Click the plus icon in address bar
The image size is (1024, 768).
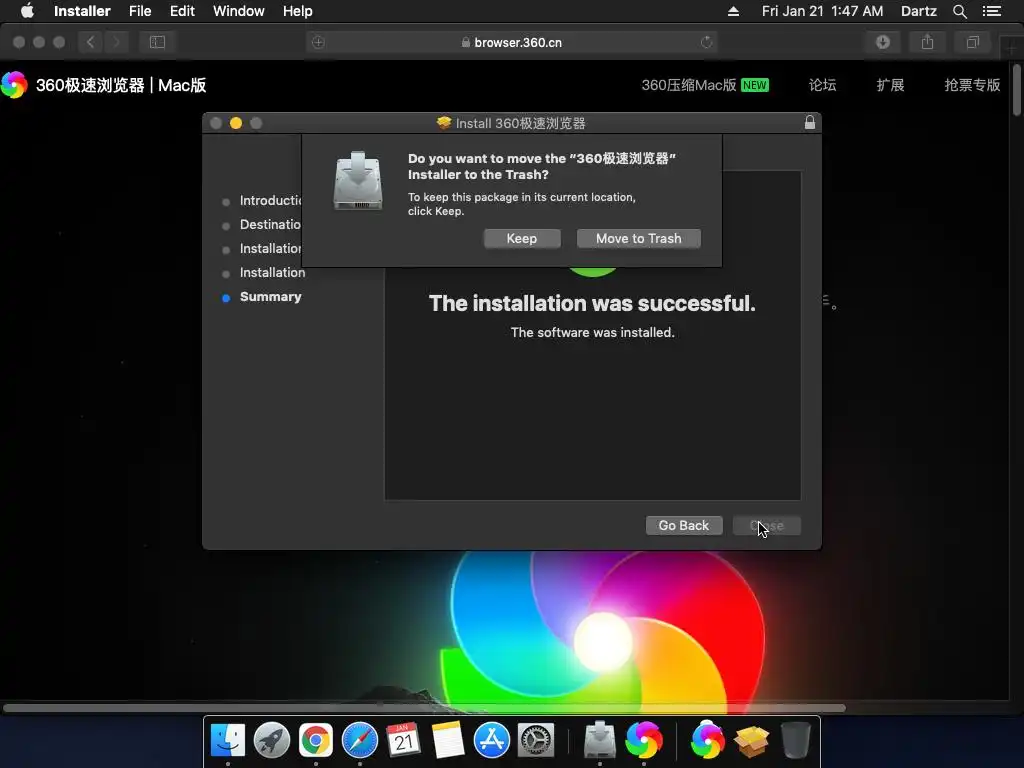coord(318,42)
